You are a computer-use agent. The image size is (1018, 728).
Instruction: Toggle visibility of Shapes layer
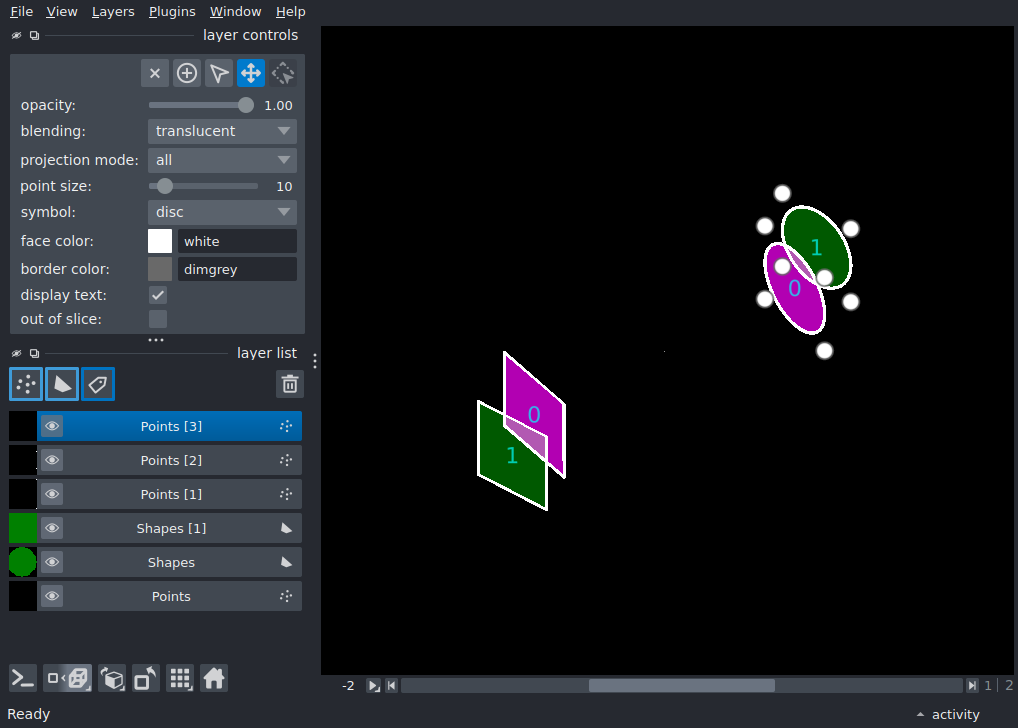[x=52, y=562]
